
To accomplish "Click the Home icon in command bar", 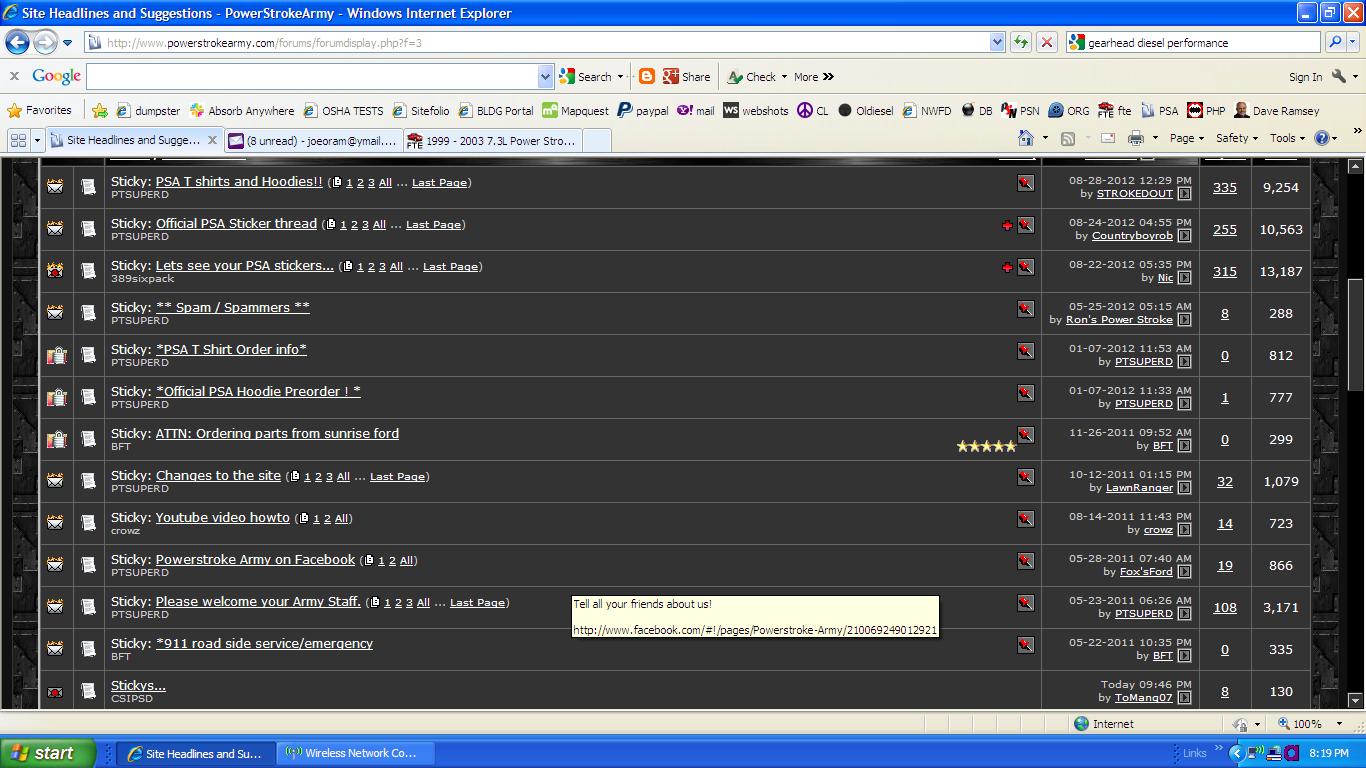I will point(1025,138).
